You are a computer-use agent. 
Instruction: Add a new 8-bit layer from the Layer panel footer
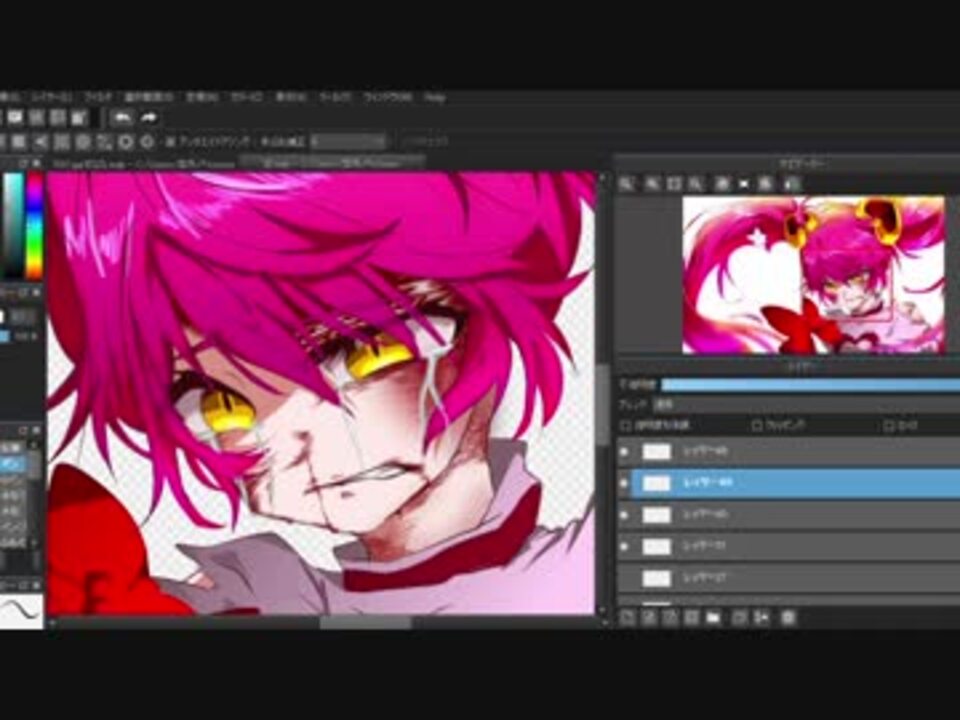pos(648,618)
